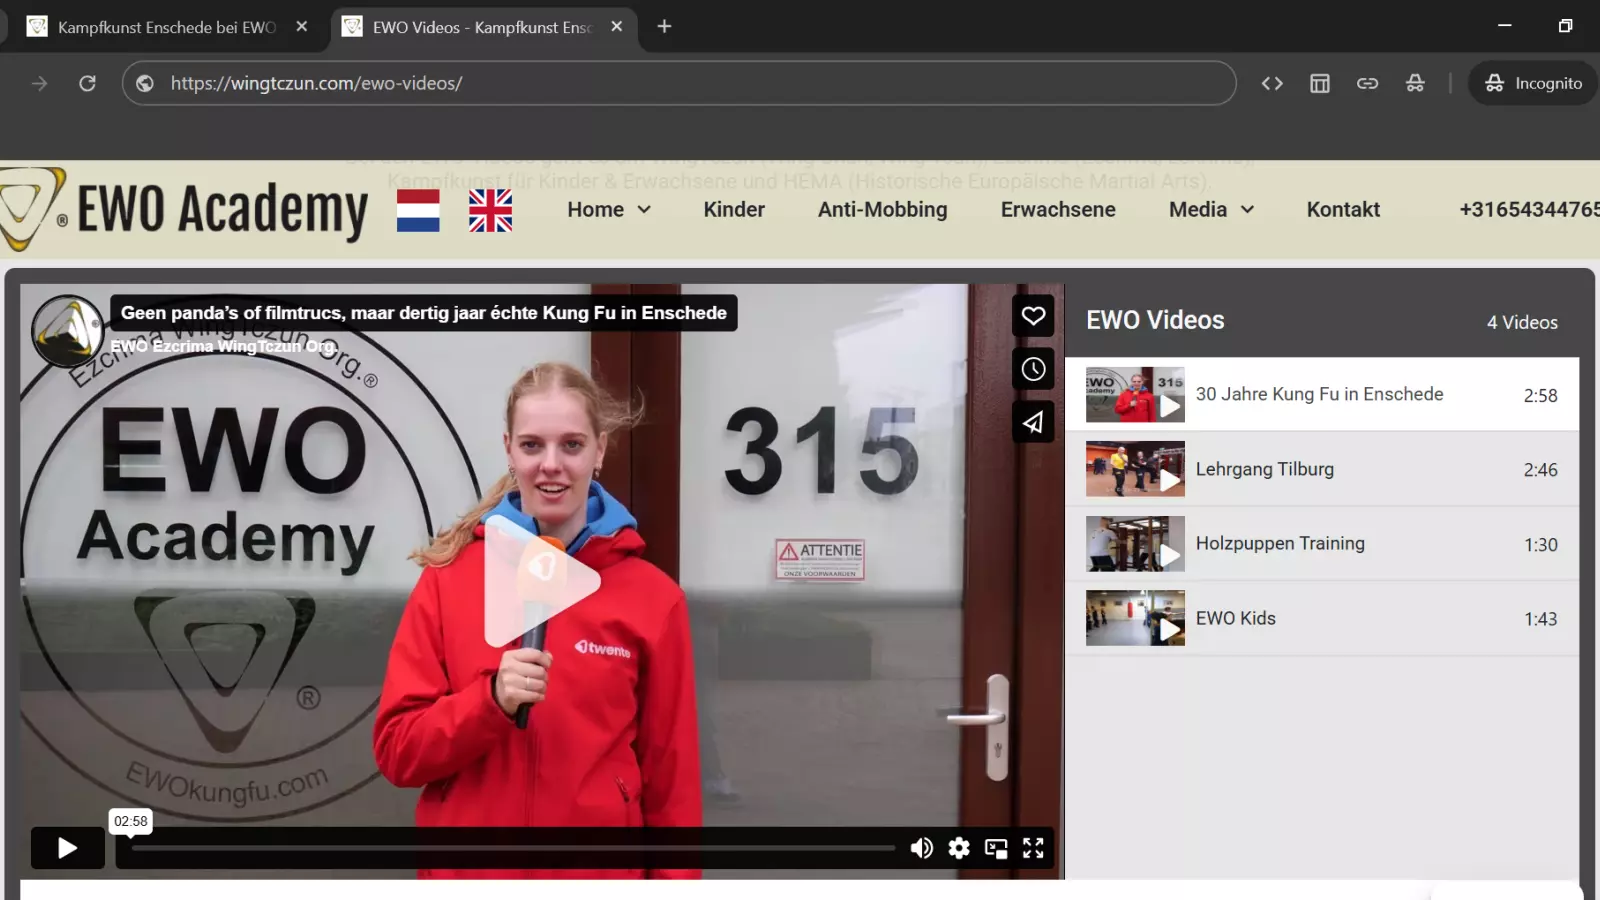Viewport: 1600px width, 900px height.
Task: Open video settings via the gear icon
Action: [958, 847]
